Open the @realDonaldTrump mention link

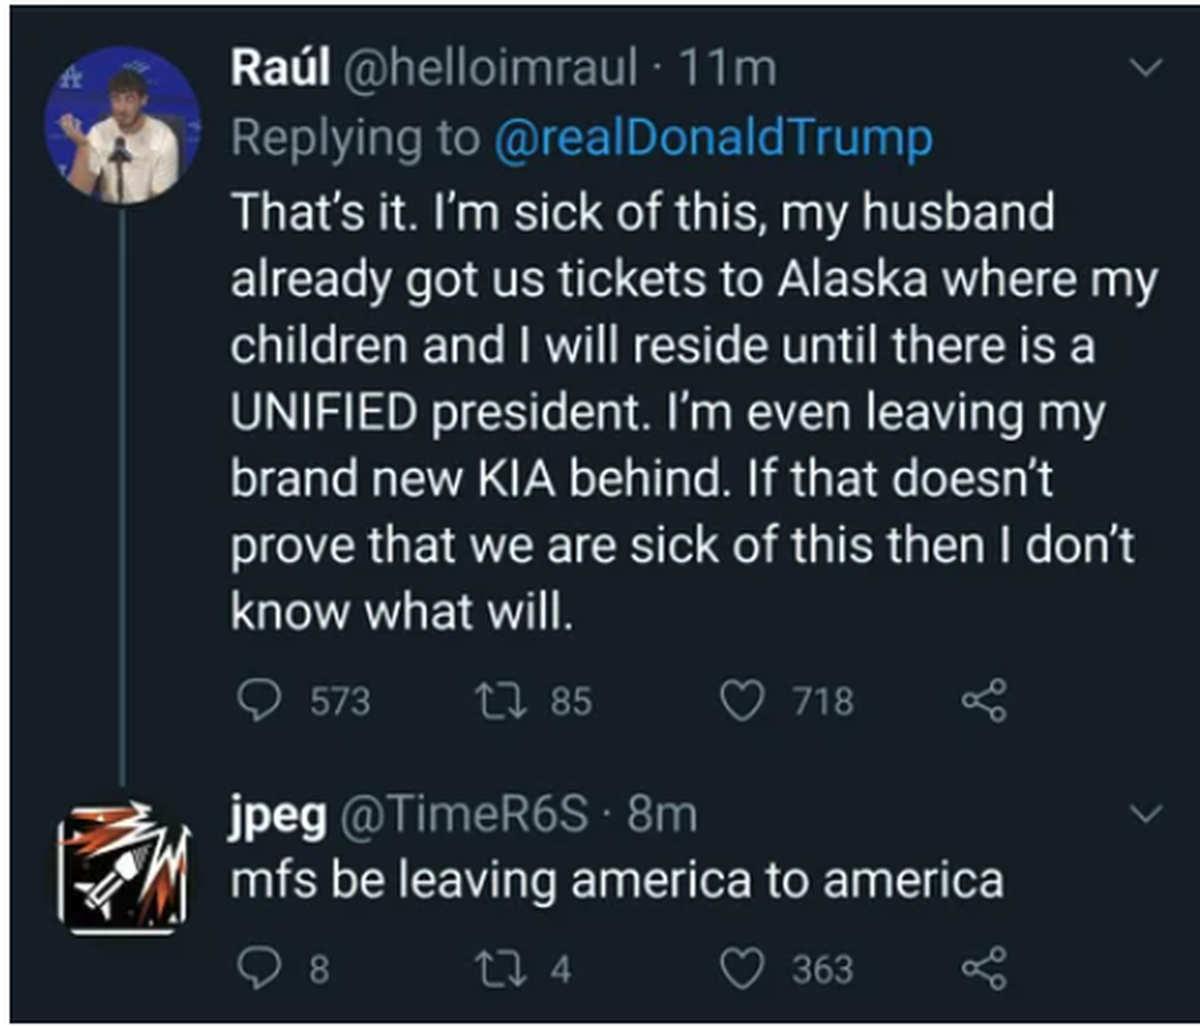pos(713,138)
